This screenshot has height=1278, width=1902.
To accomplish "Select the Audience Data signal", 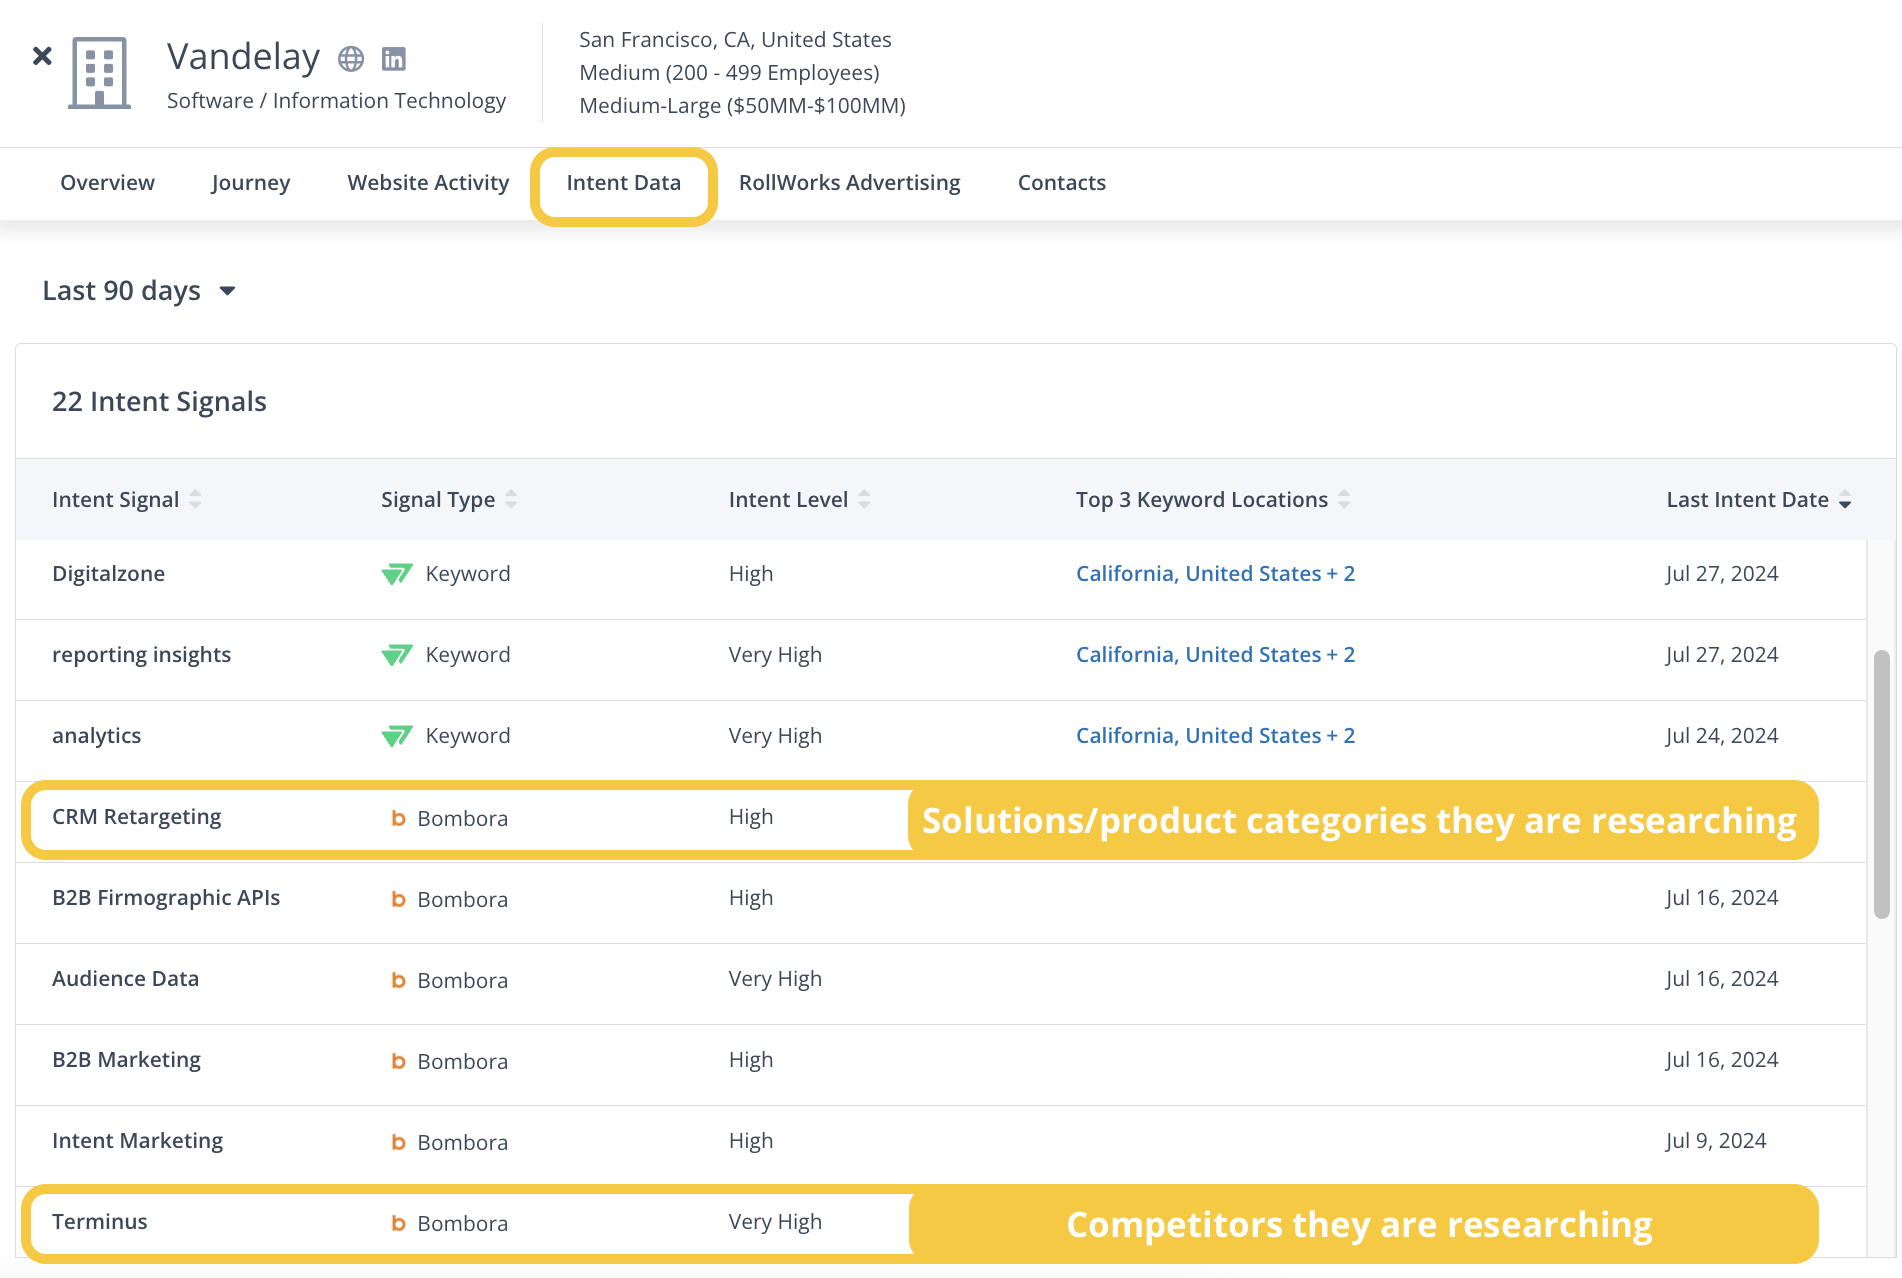I will 125,979.
